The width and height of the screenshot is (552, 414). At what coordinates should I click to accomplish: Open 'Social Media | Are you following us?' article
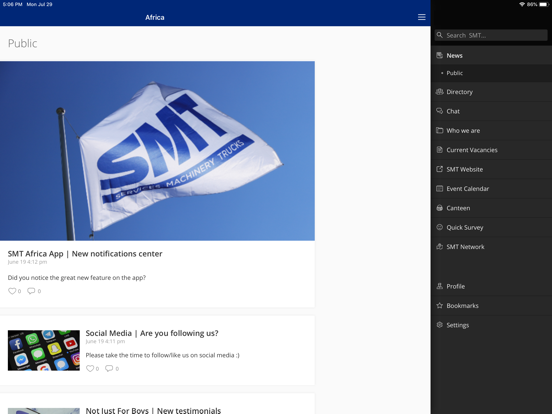click(152, 333)
